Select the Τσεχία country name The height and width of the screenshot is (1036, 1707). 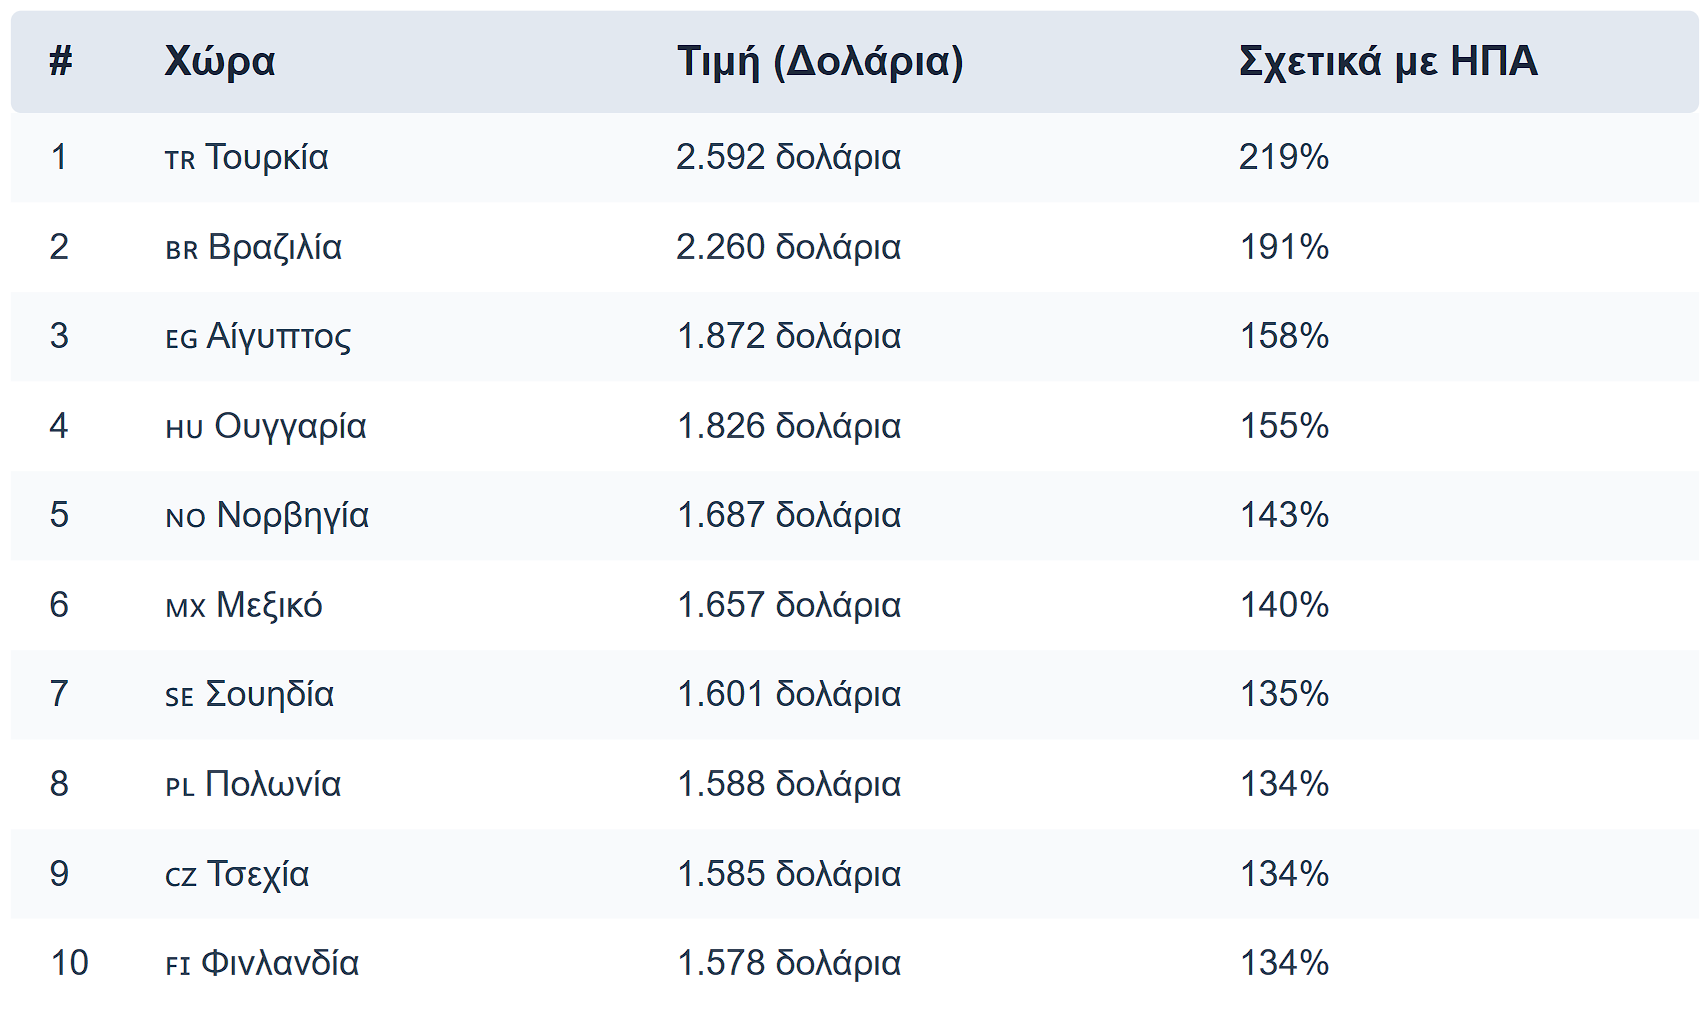click(x=258, y=874)
